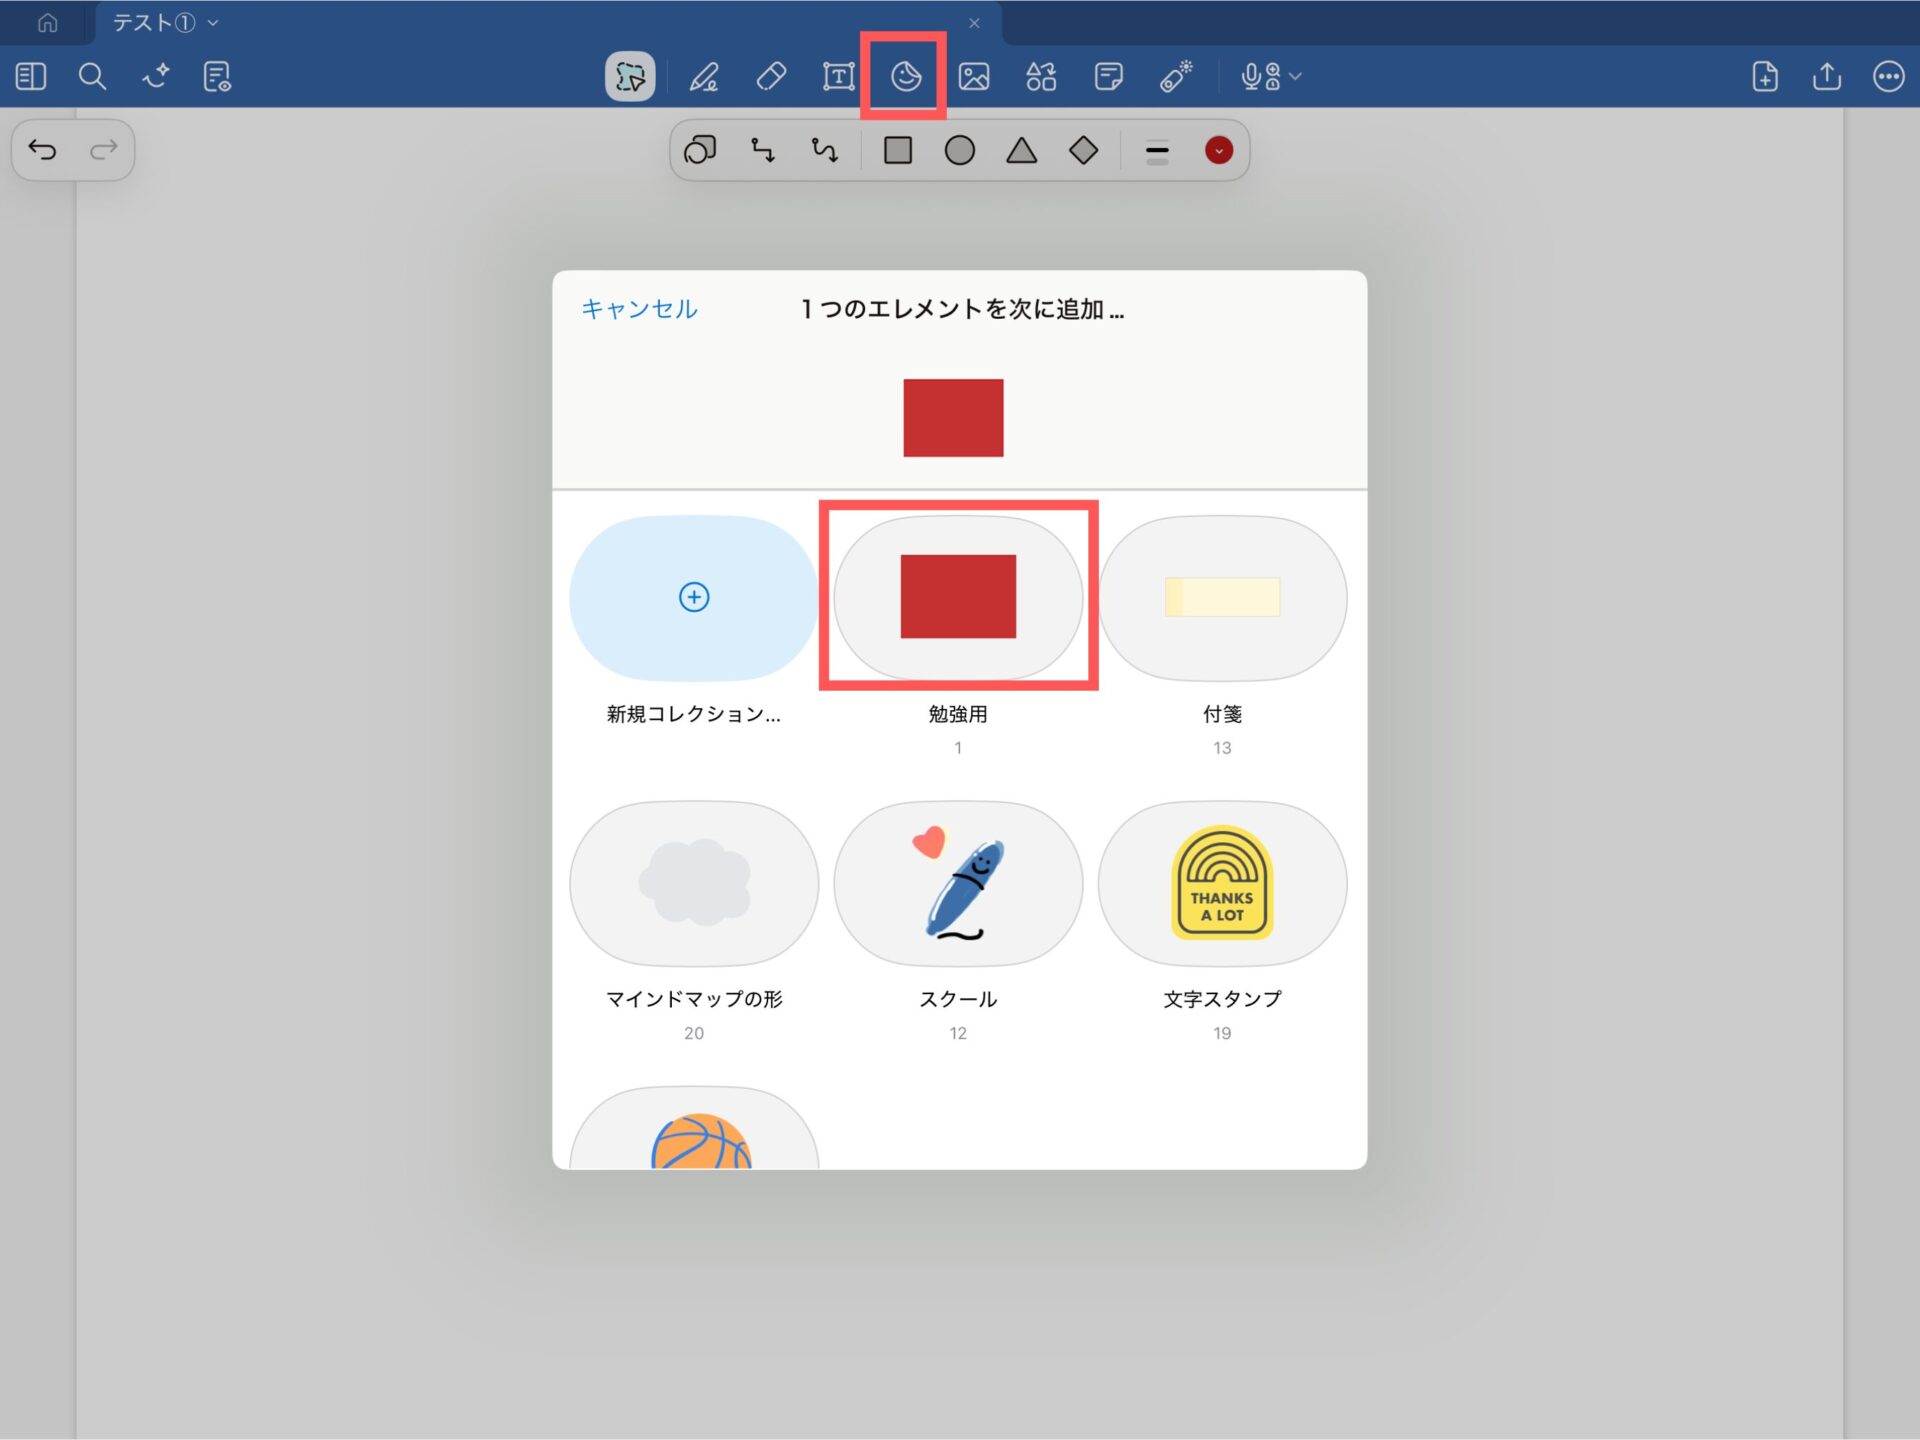Select the Image insert tool
Image resolution: width=1920 pixels, height=1440 pixels.
point(973,77)
